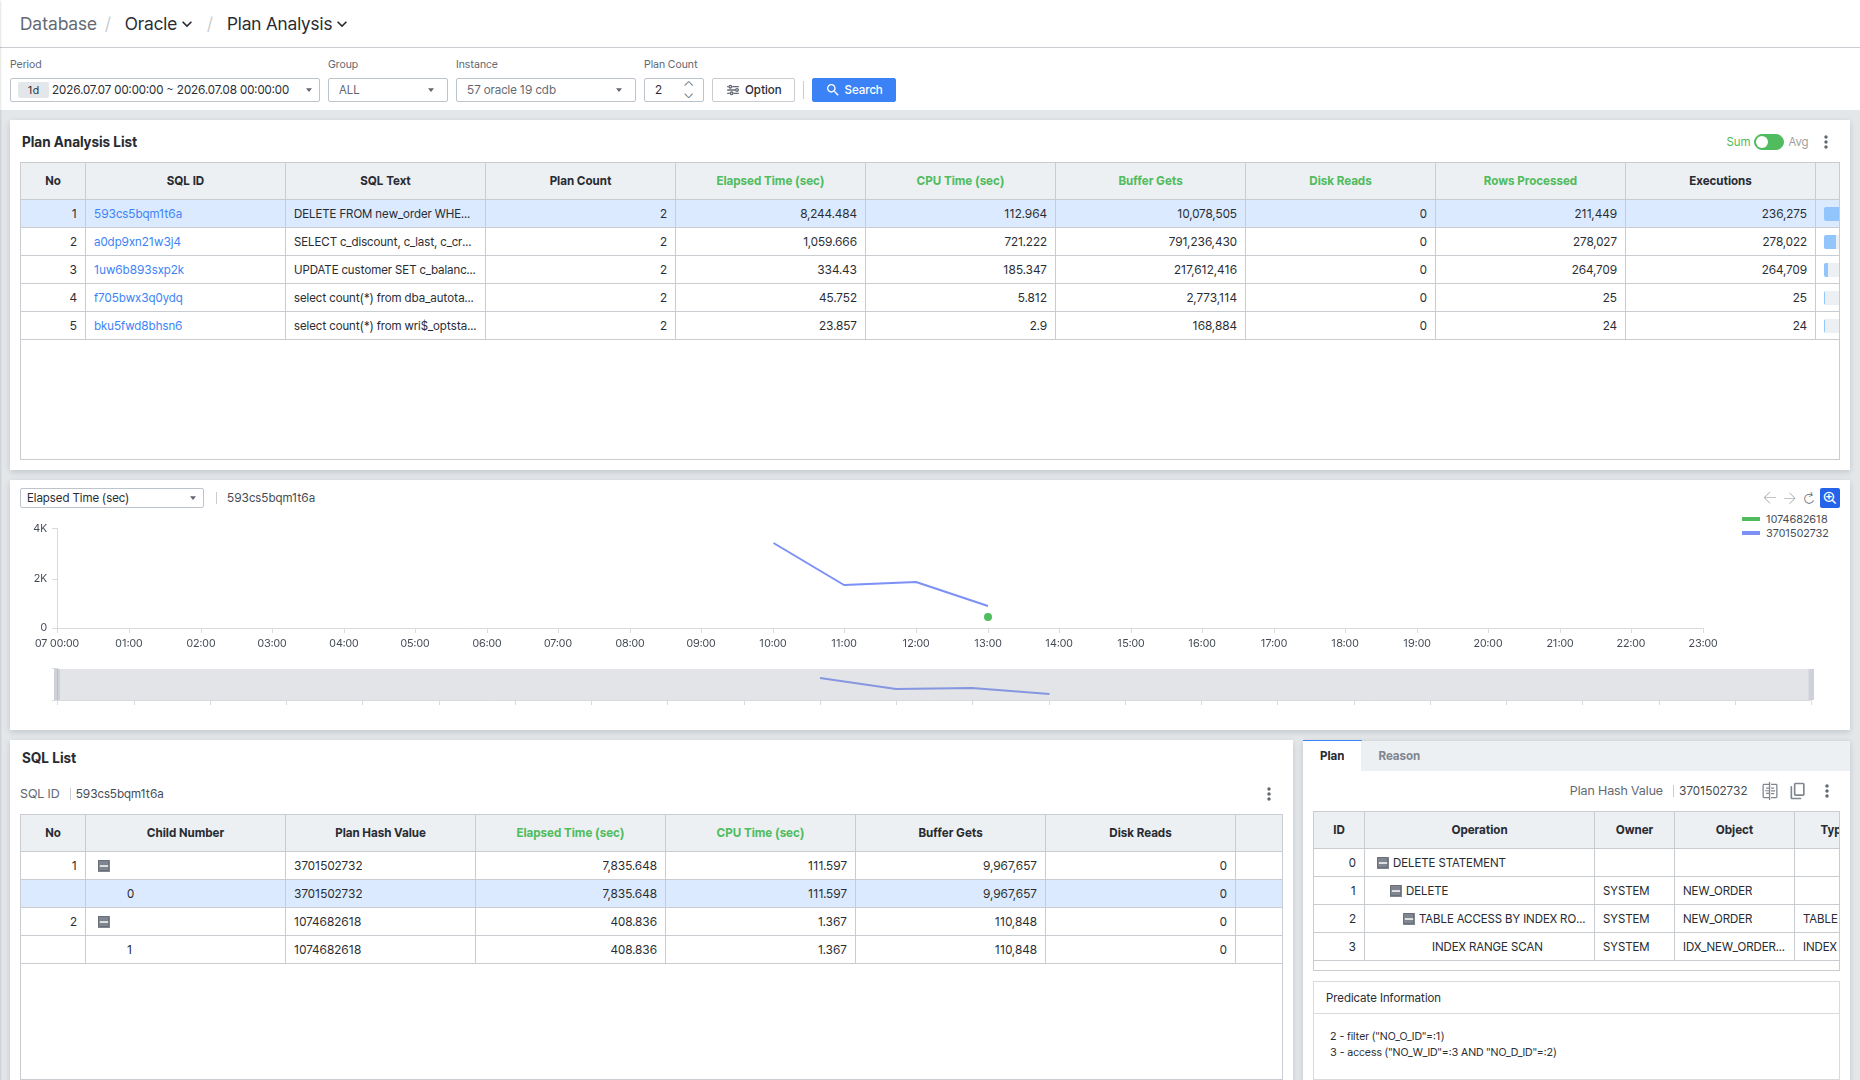Screen dimensions: 1860x1080
Task: Open the Instance dropdown 57 oracle 19 cdb
Action: click(x=545, y=90)
